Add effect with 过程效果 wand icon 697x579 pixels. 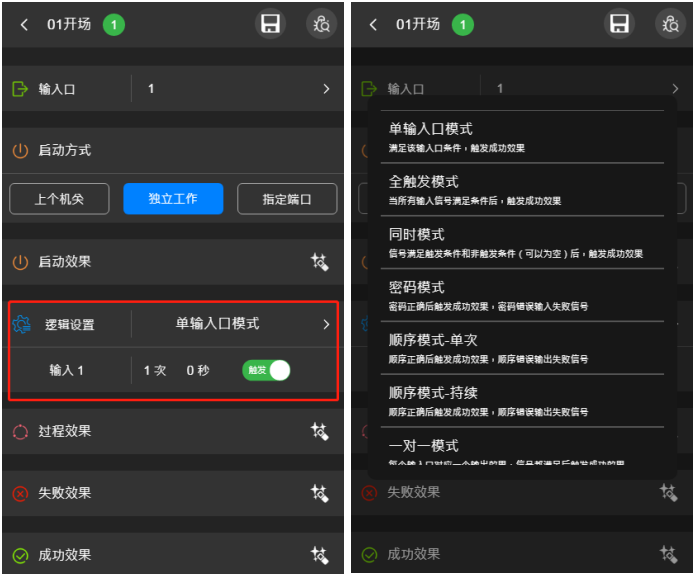[x=319, y=431]
